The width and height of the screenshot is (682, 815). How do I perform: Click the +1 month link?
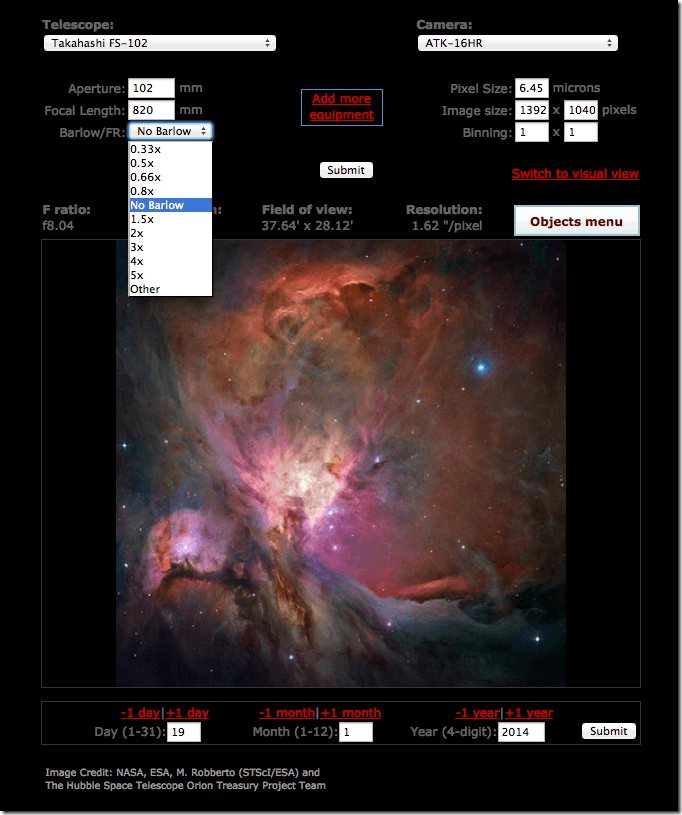click(x=351, y=713)
